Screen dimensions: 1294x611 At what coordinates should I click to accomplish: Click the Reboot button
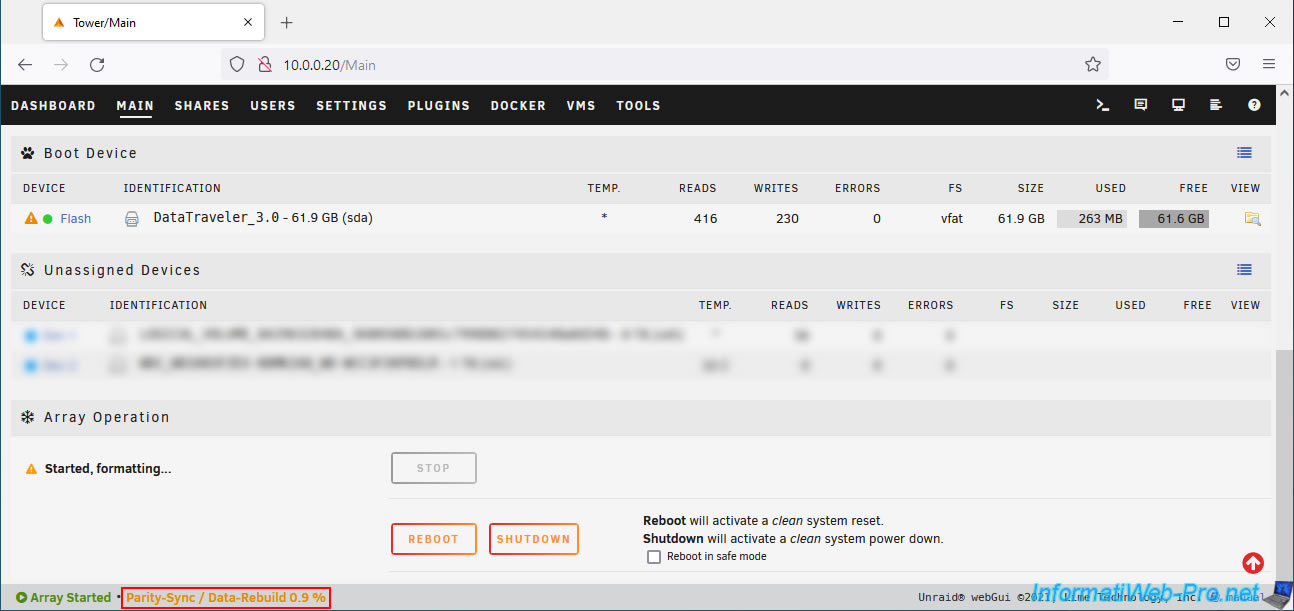click(x=433, y=539)
